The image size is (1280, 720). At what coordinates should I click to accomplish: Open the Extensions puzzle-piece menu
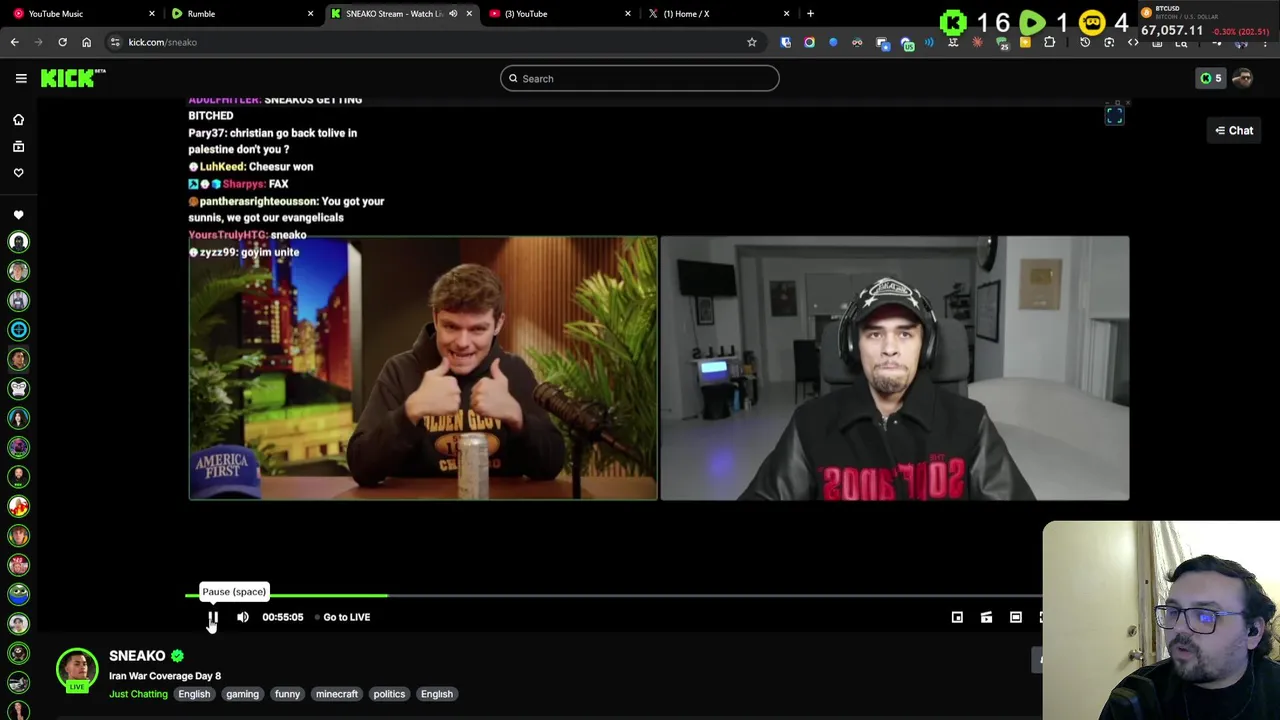1049,42
